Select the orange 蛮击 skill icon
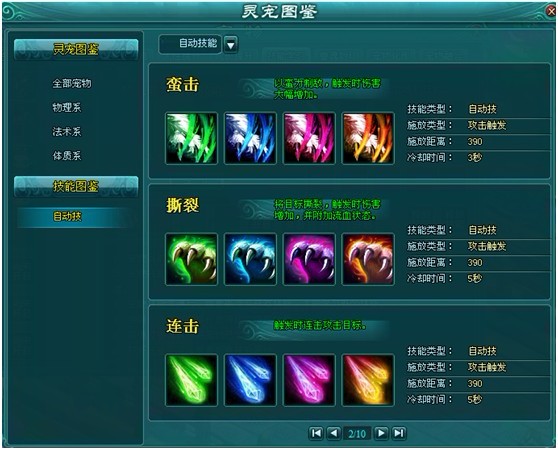558x450 pixels. click(x=368, y=138)
